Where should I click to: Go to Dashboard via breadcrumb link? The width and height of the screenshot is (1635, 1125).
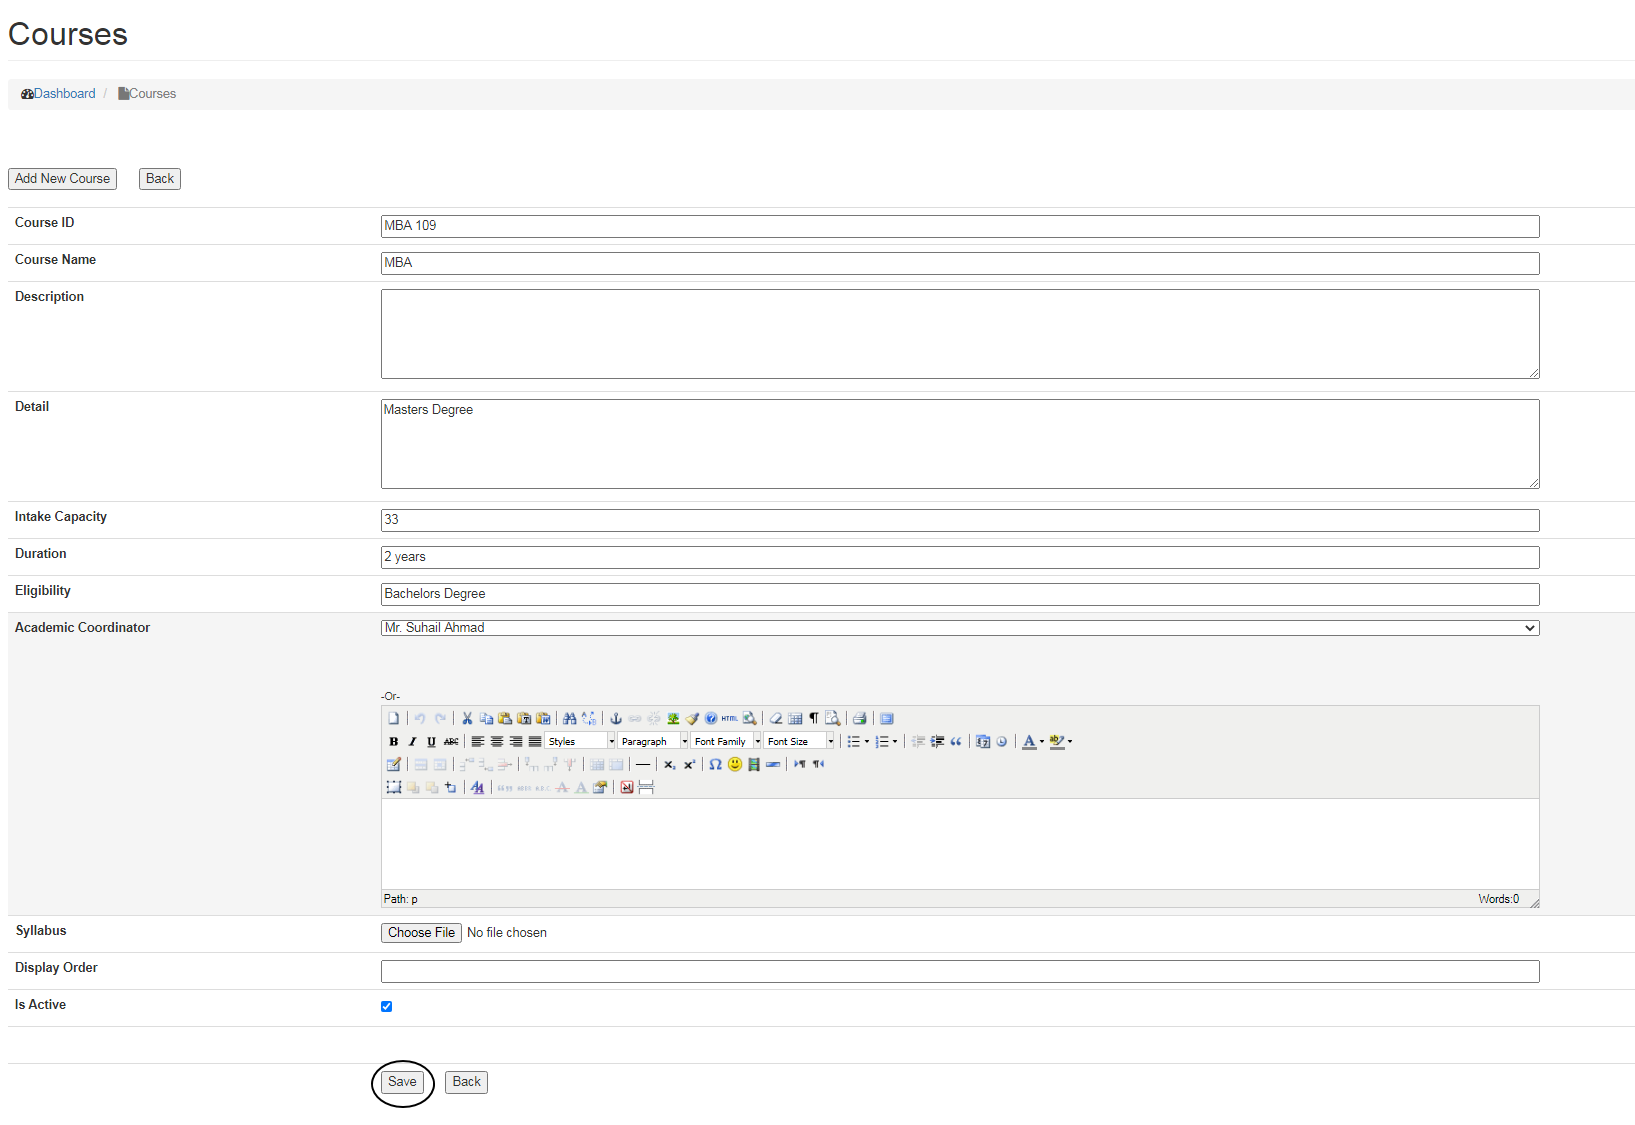click(x=64, y=94)
